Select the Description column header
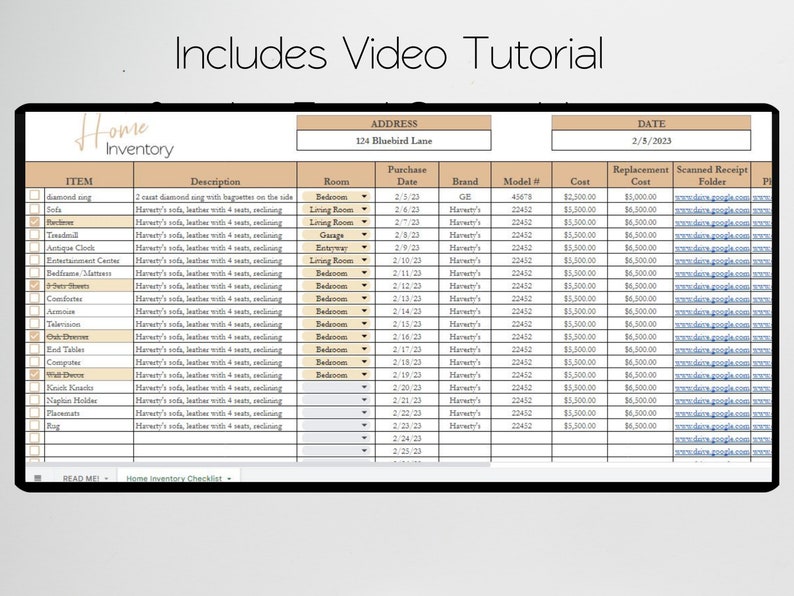 coord(215,175)
